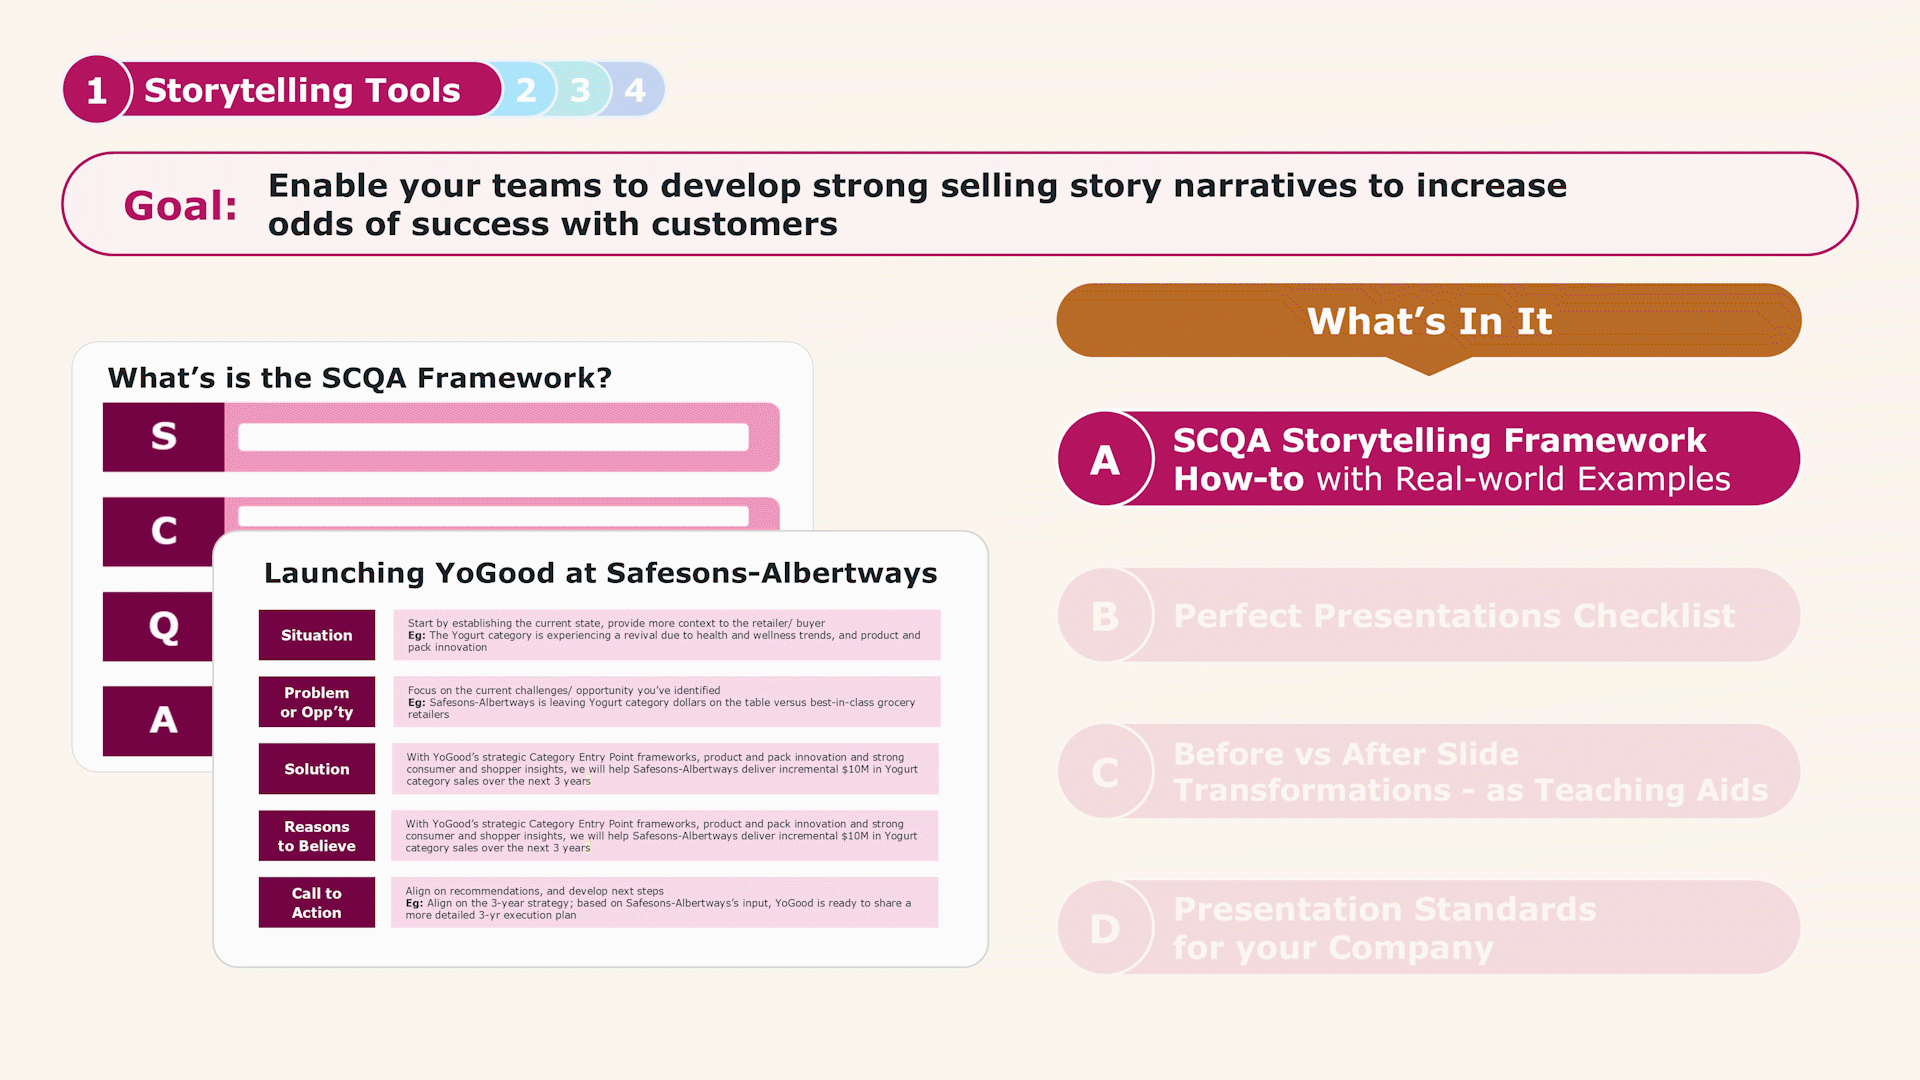Click the letter A circle icon
1920x1080 pixels.
[1105, 460]
